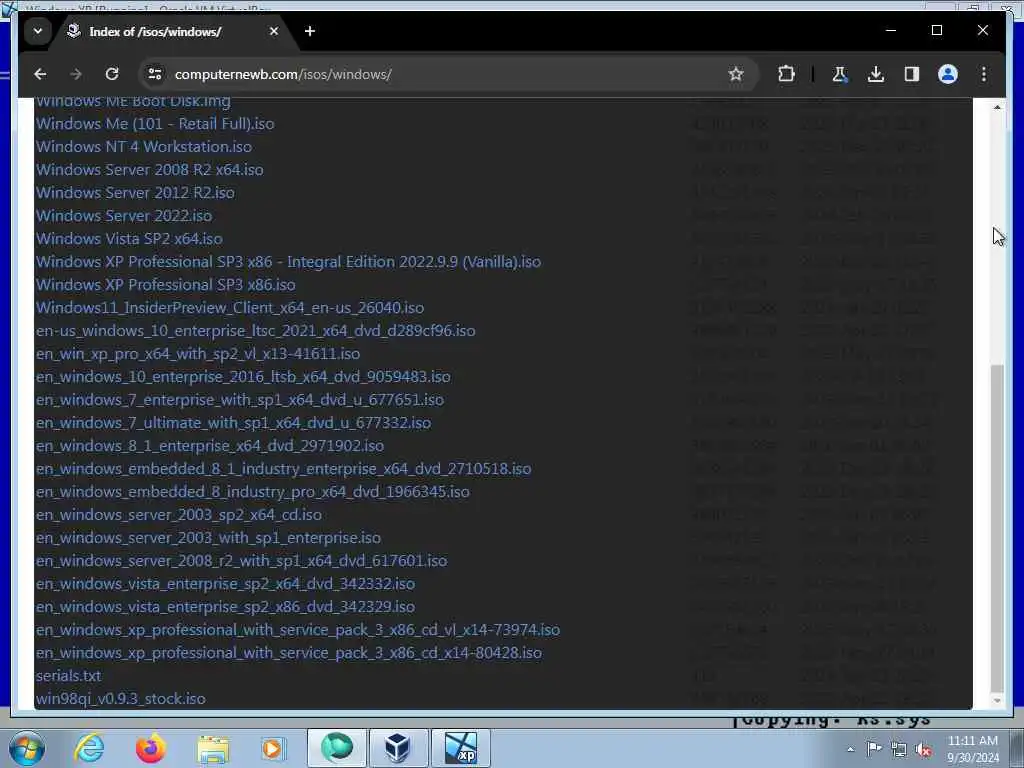Open en_windows_8_1_enterprise_x64 iso link

210,445
